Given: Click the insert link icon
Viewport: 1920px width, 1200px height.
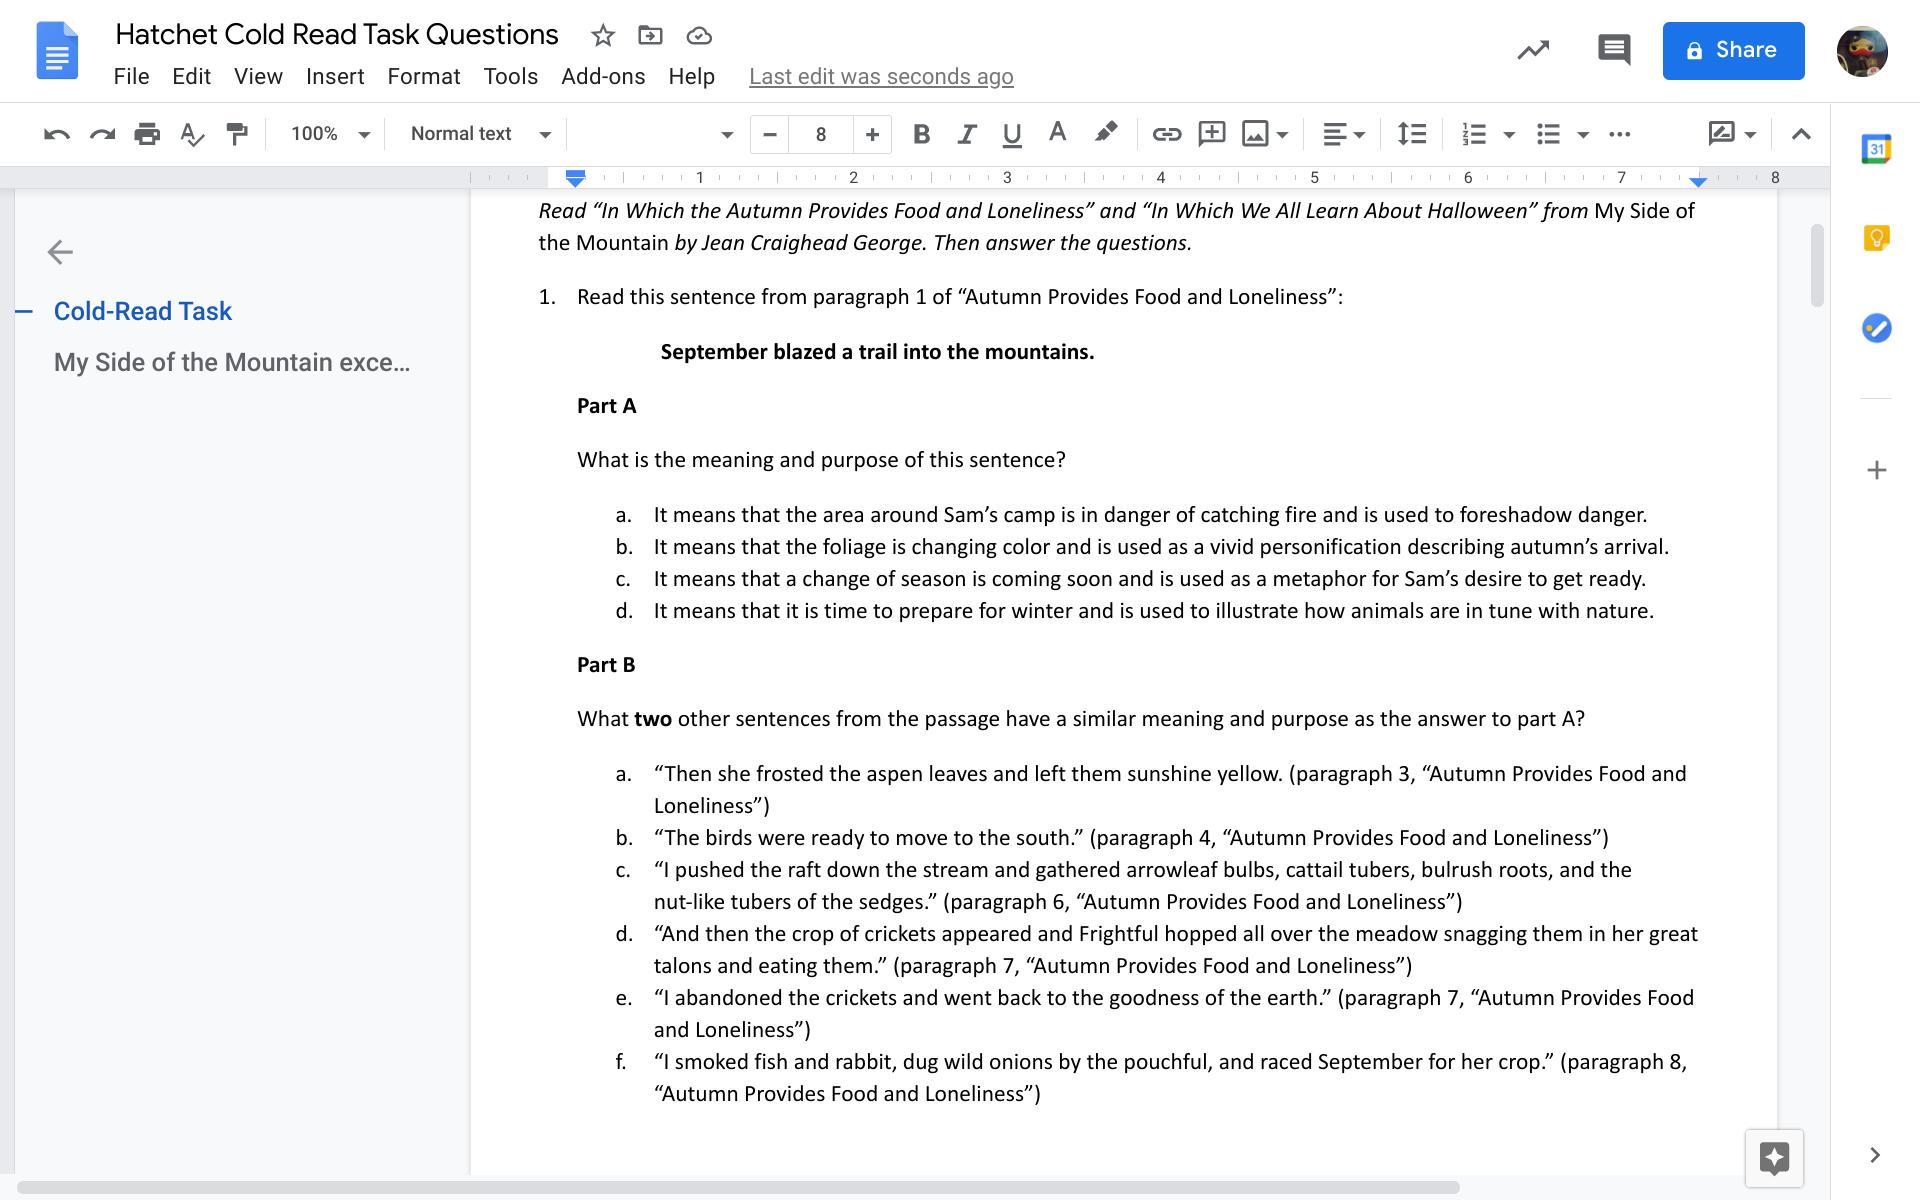Looking at the screenshot, I should click(1166, 134).
